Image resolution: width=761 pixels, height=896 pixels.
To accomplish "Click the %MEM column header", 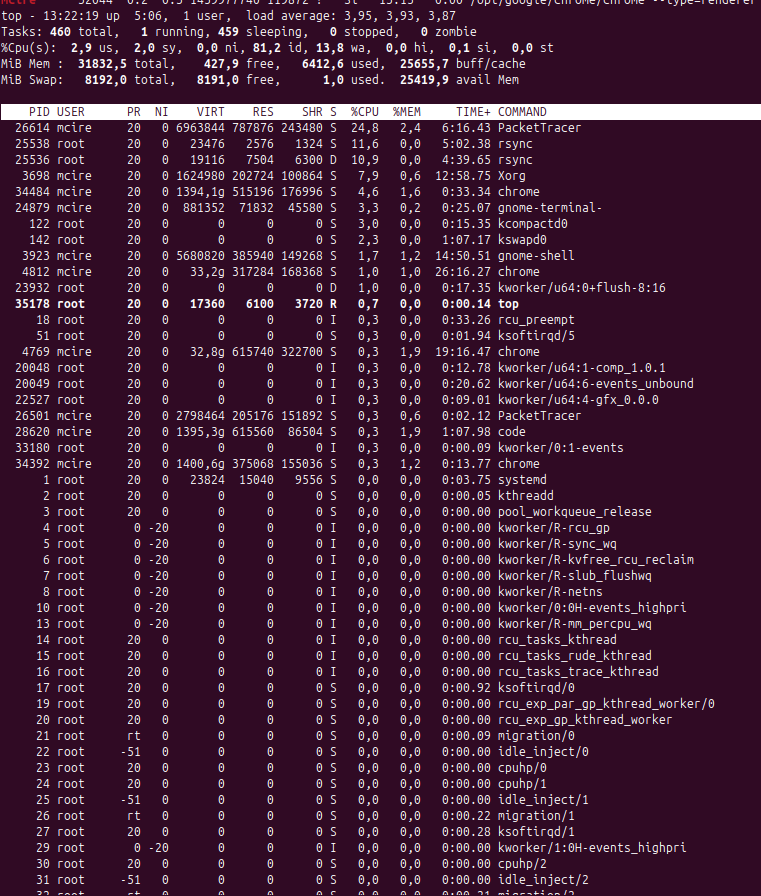I will pos(406,111).
